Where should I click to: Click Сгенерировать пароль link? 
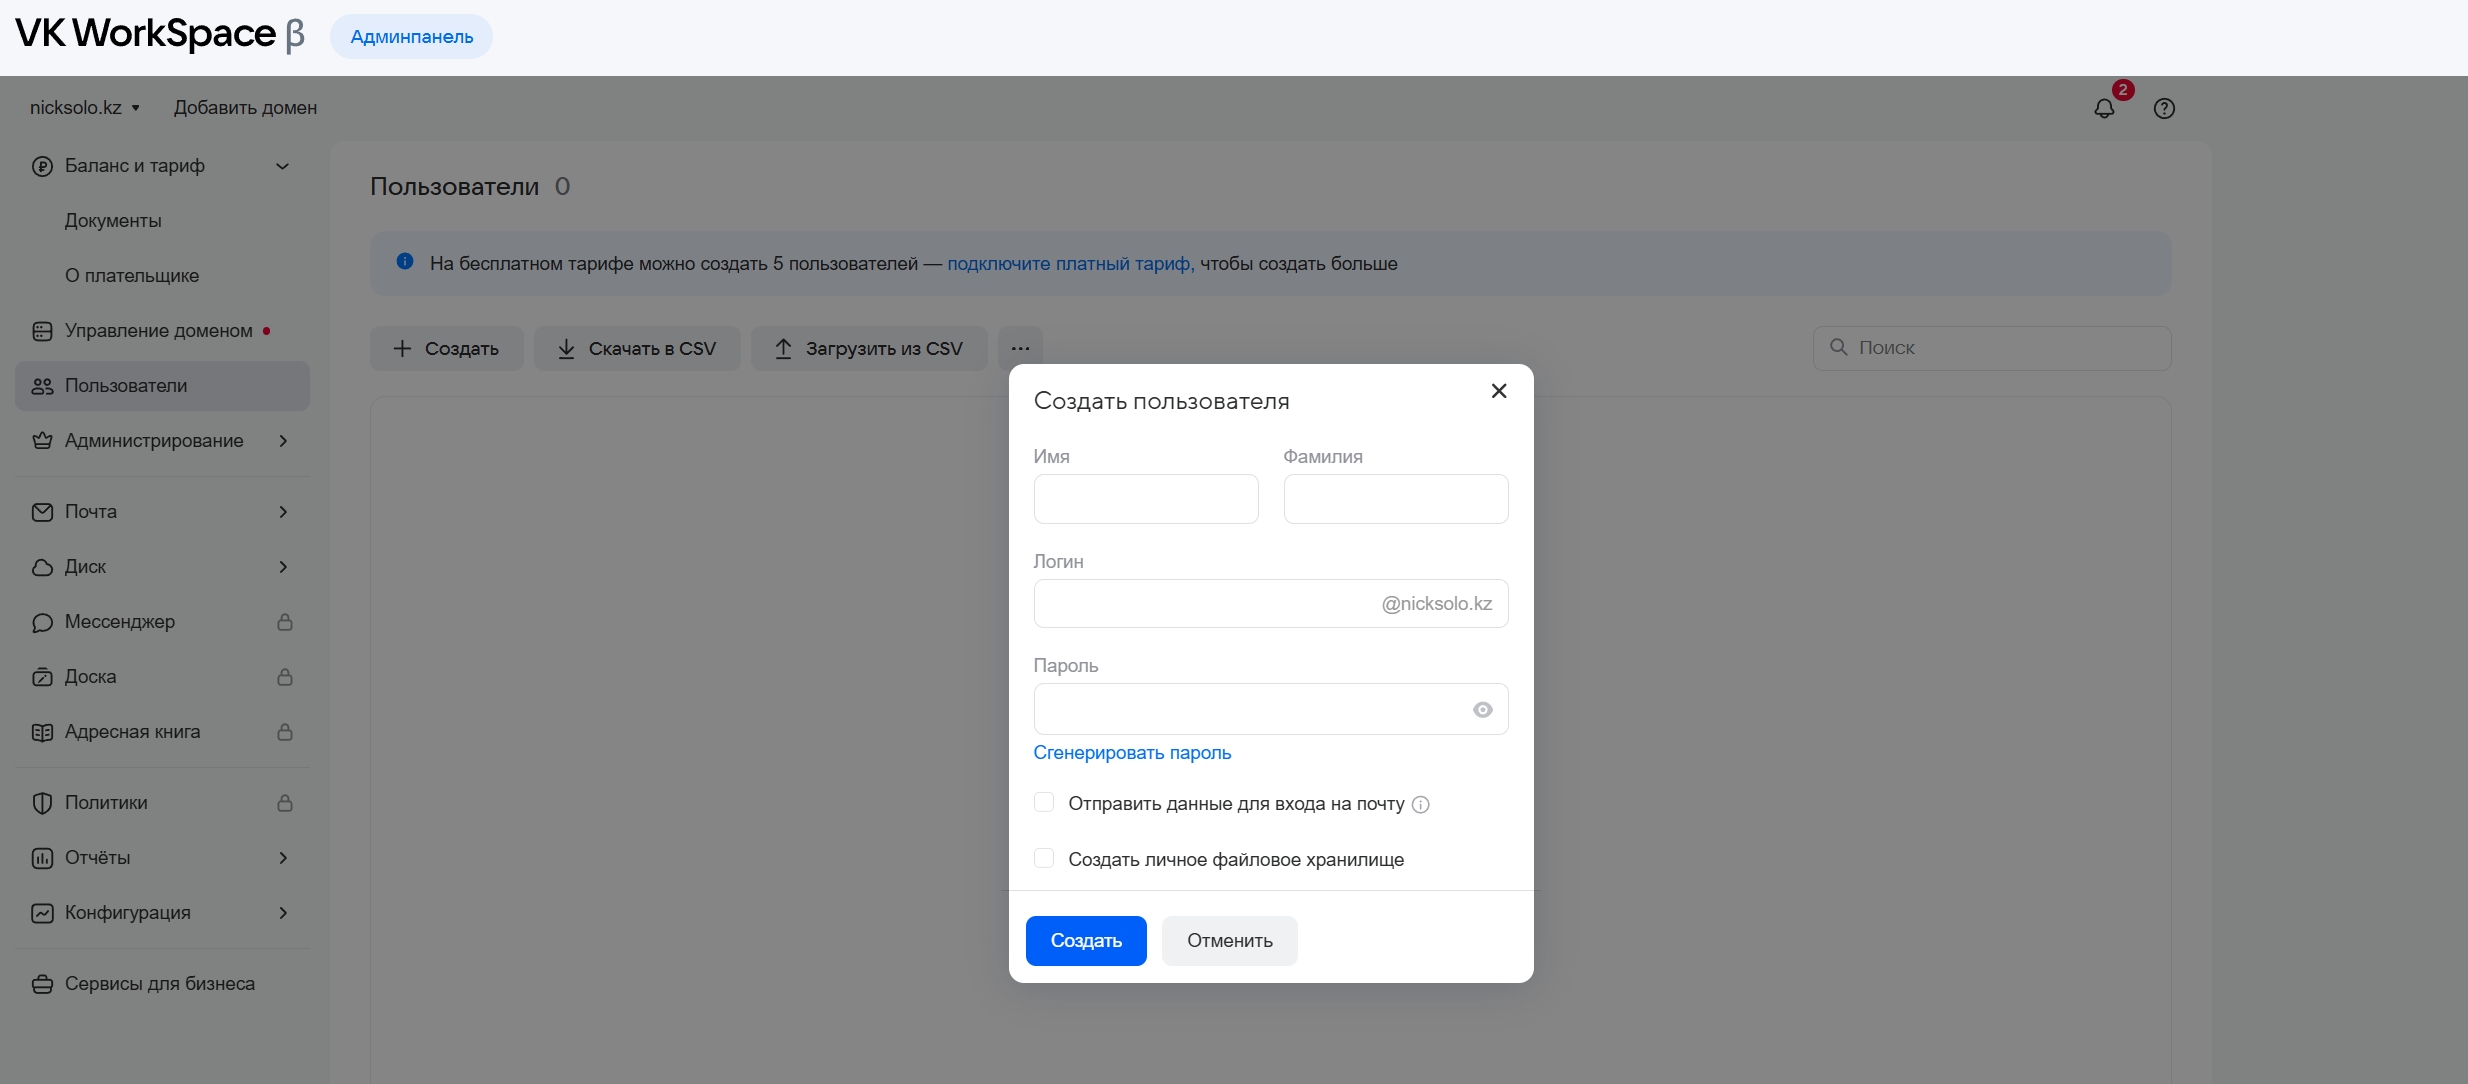pyautogui.click(x=1132, y=753)
